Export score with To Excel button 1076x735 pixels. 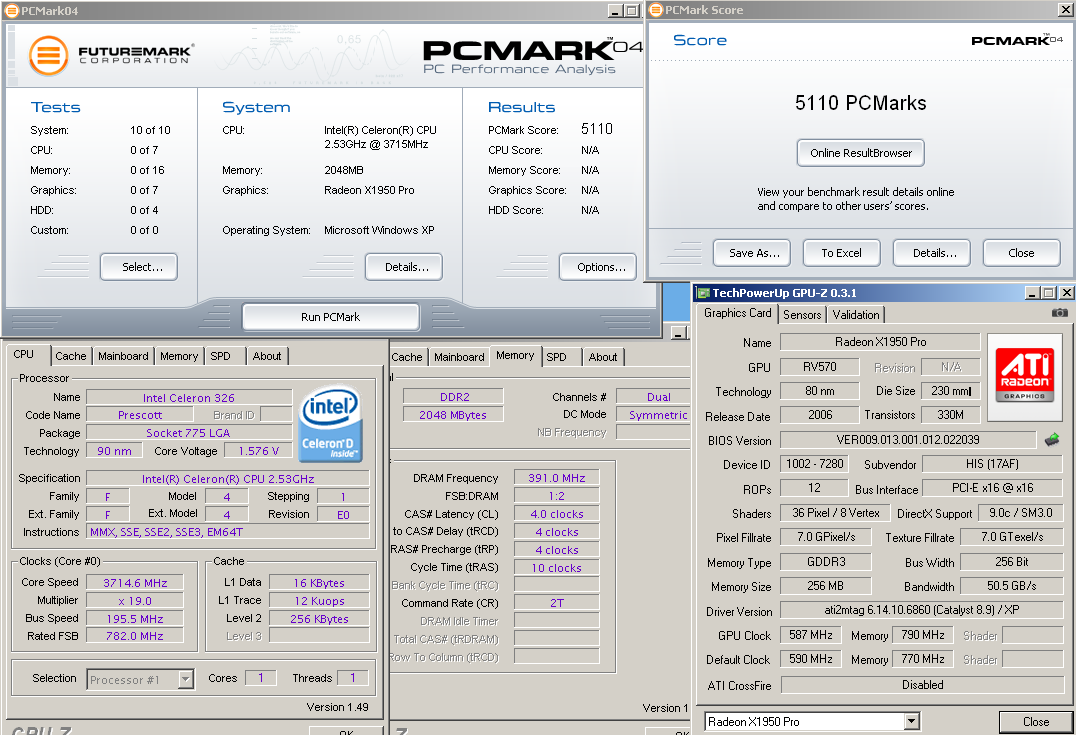(841, 253)
